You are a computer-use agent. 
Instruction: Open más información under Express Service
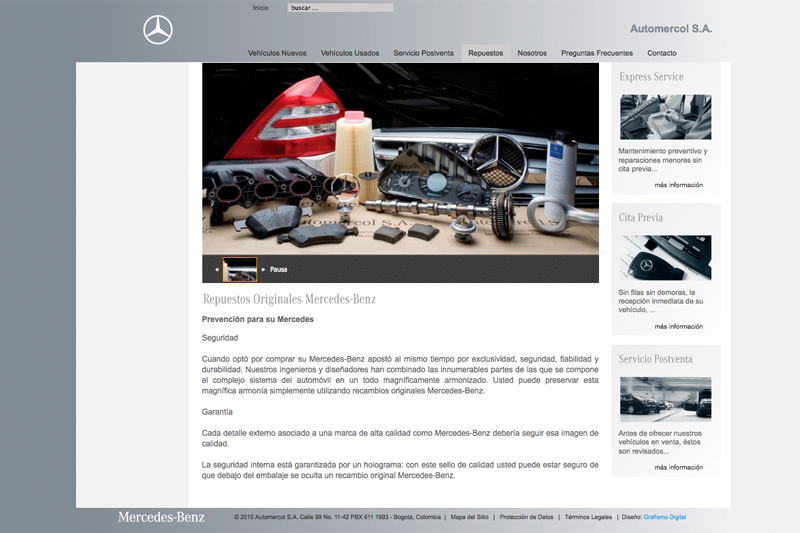pyautogui.click(x=679, y=185)
